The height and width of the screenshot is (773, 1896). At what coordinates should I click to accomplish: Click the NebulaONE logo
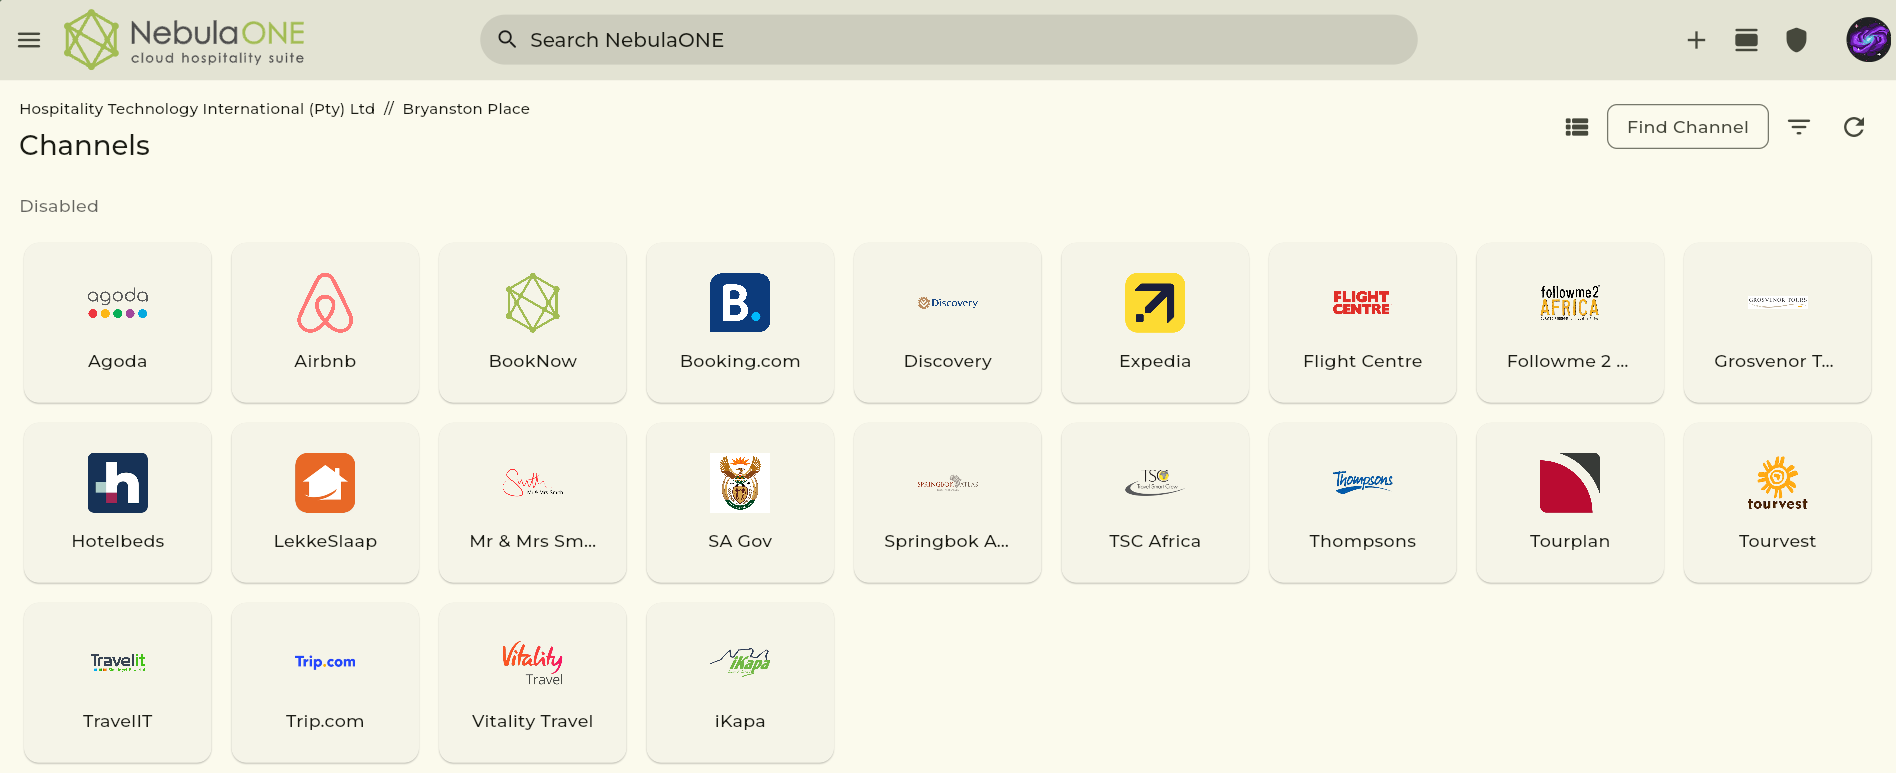click(185, 40)
